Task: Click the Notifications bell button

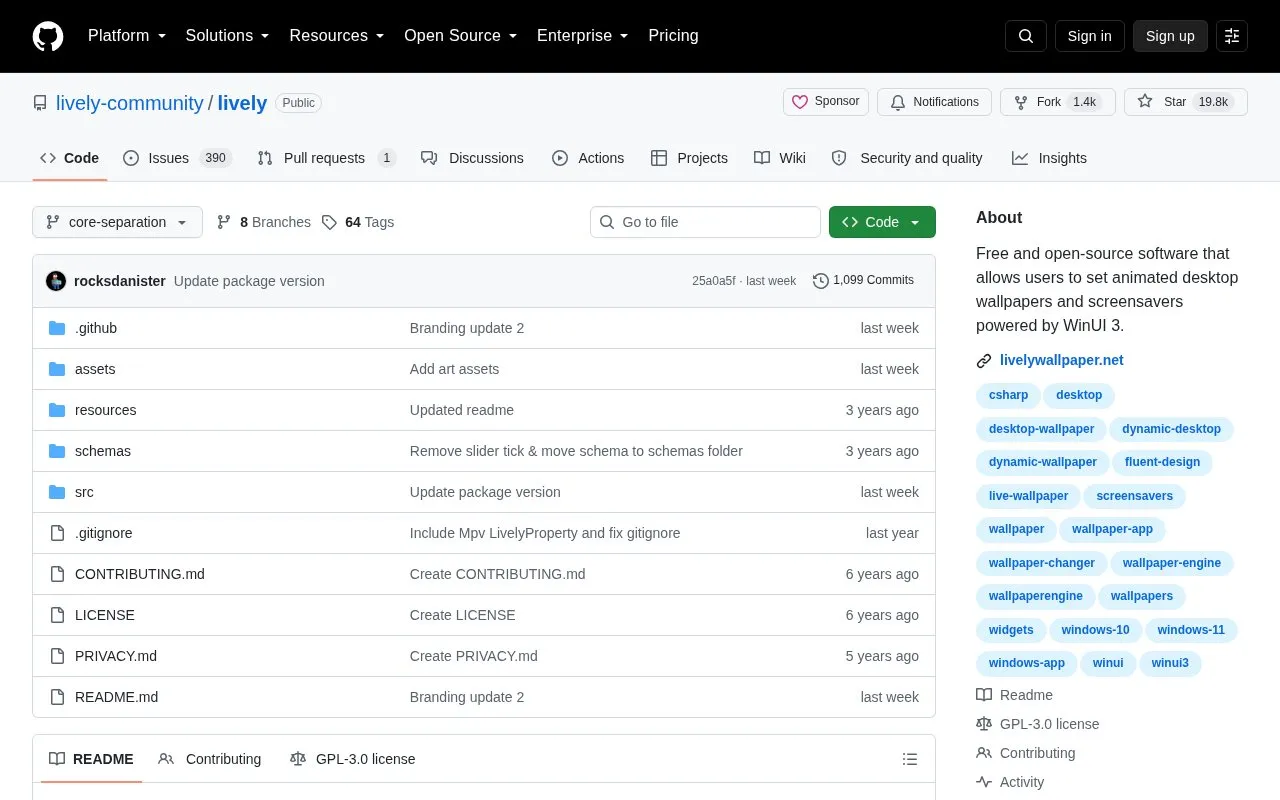Action: coord(934,102)
